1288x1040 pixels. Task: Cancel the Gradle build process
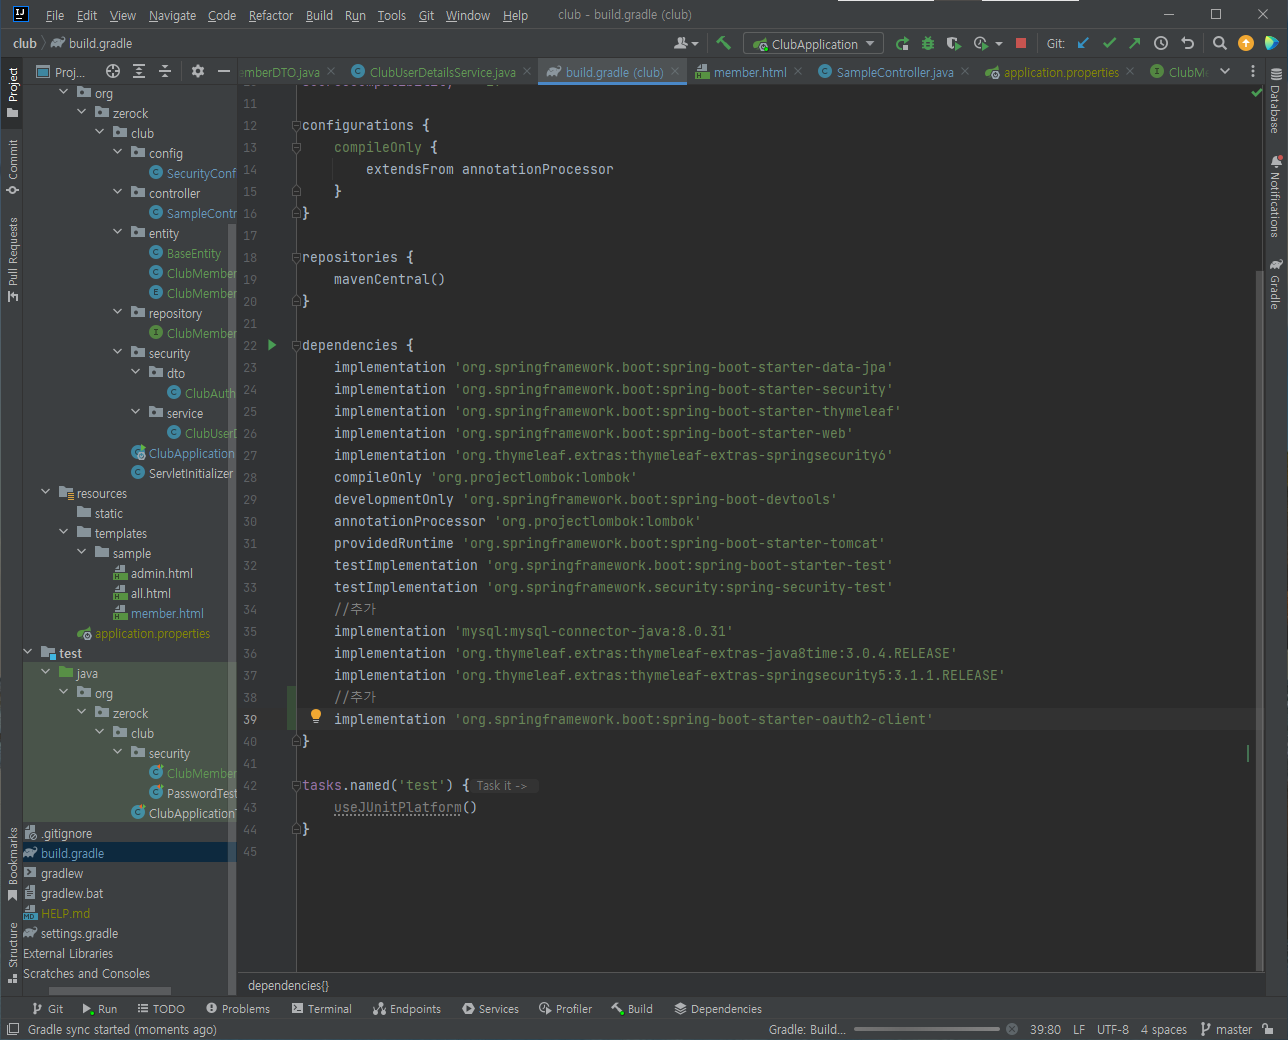point(1012,1029)
